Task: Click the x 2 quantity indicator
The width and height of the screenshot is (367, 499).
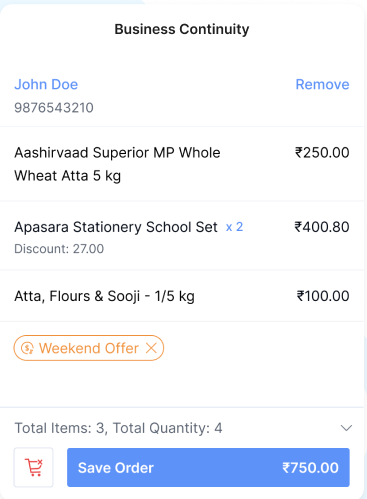Action: click(x=234, y=227)
